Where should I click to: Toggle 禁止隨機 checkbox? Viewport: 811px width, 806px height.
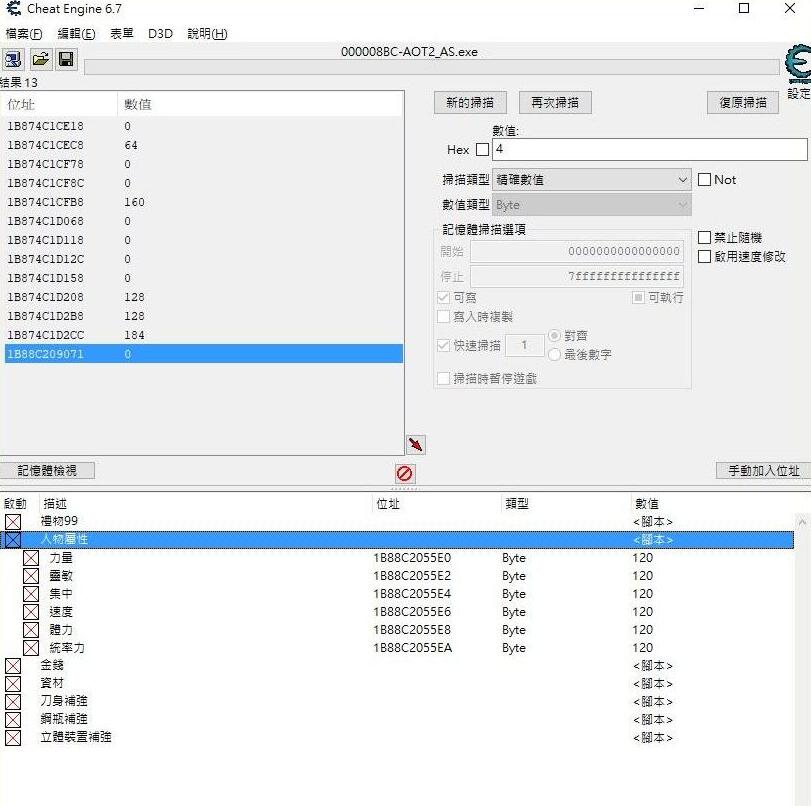(704, 237)
